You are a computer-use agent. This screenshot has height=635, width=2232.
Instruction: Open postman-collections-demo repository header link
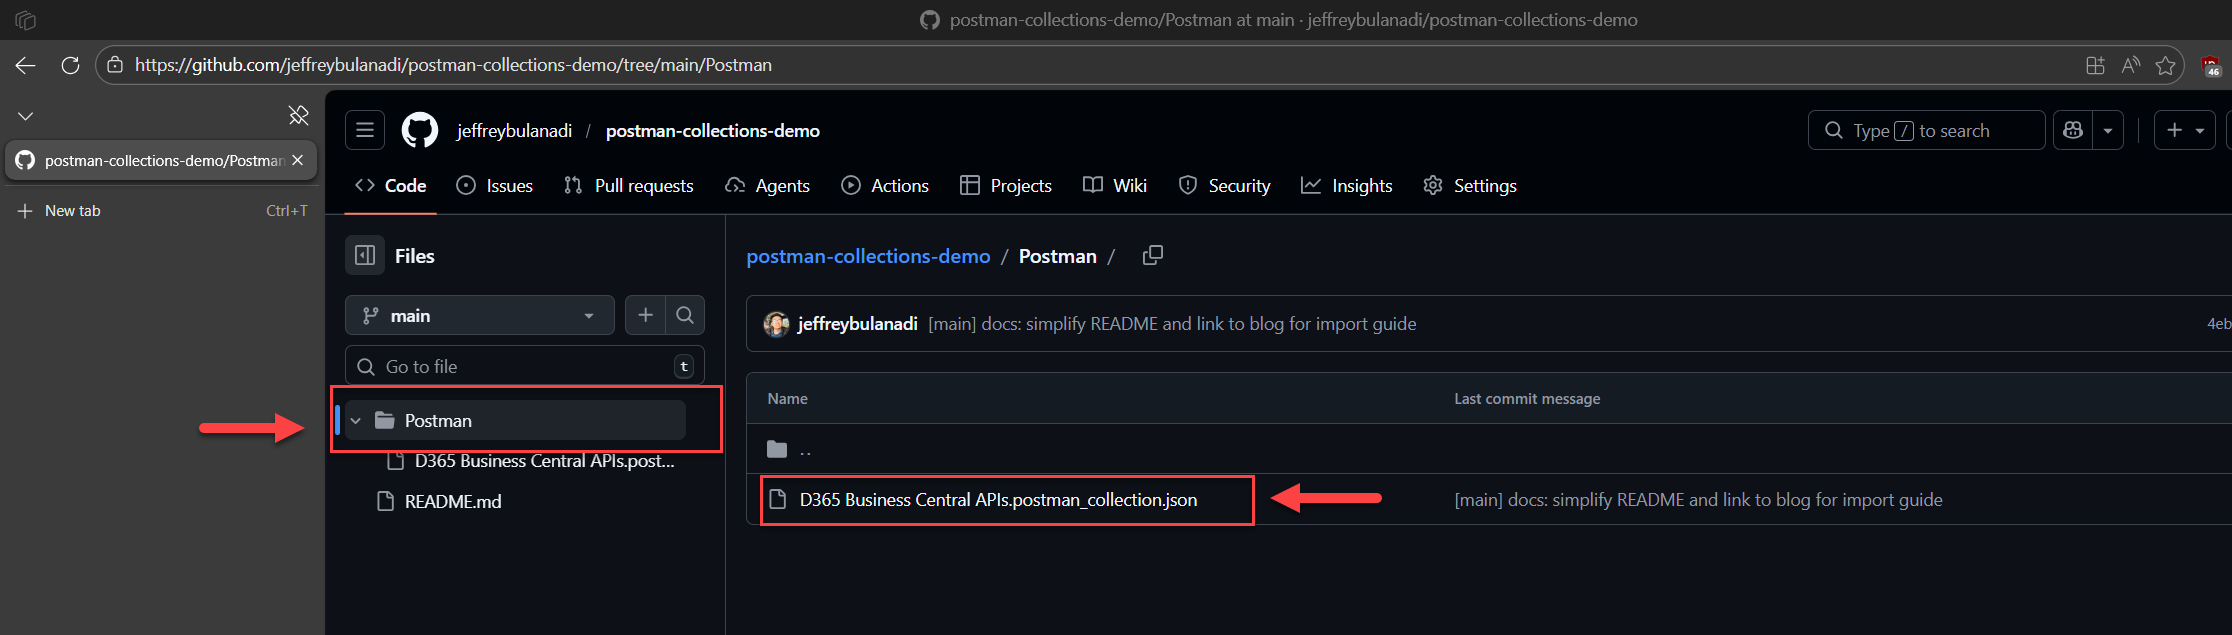[x=712, y=131]
